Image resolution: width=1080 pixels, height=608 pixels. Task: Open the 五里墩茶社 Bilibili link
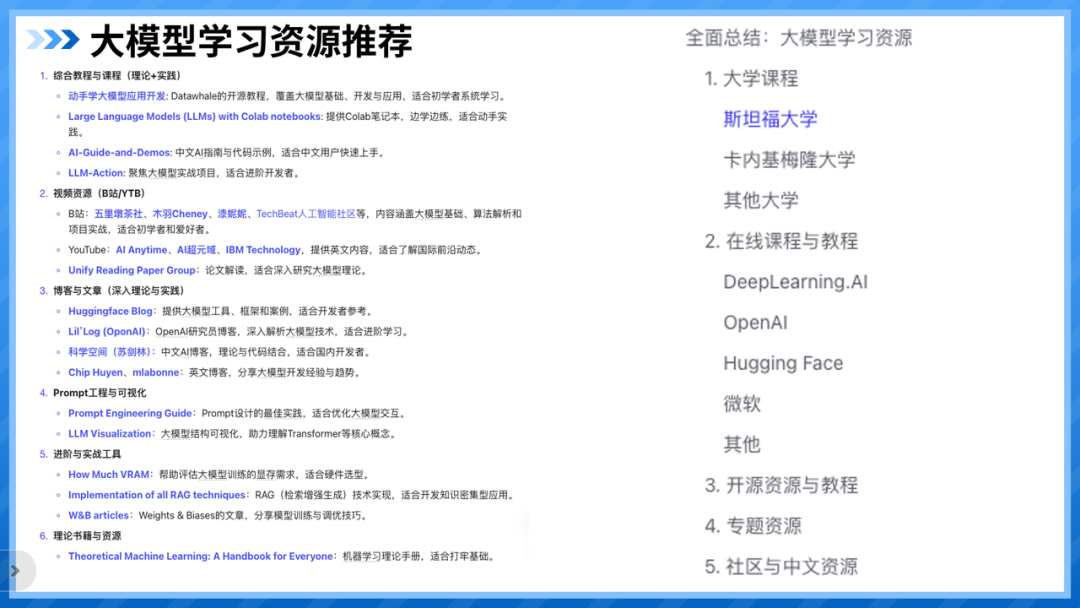click(118, 213)
